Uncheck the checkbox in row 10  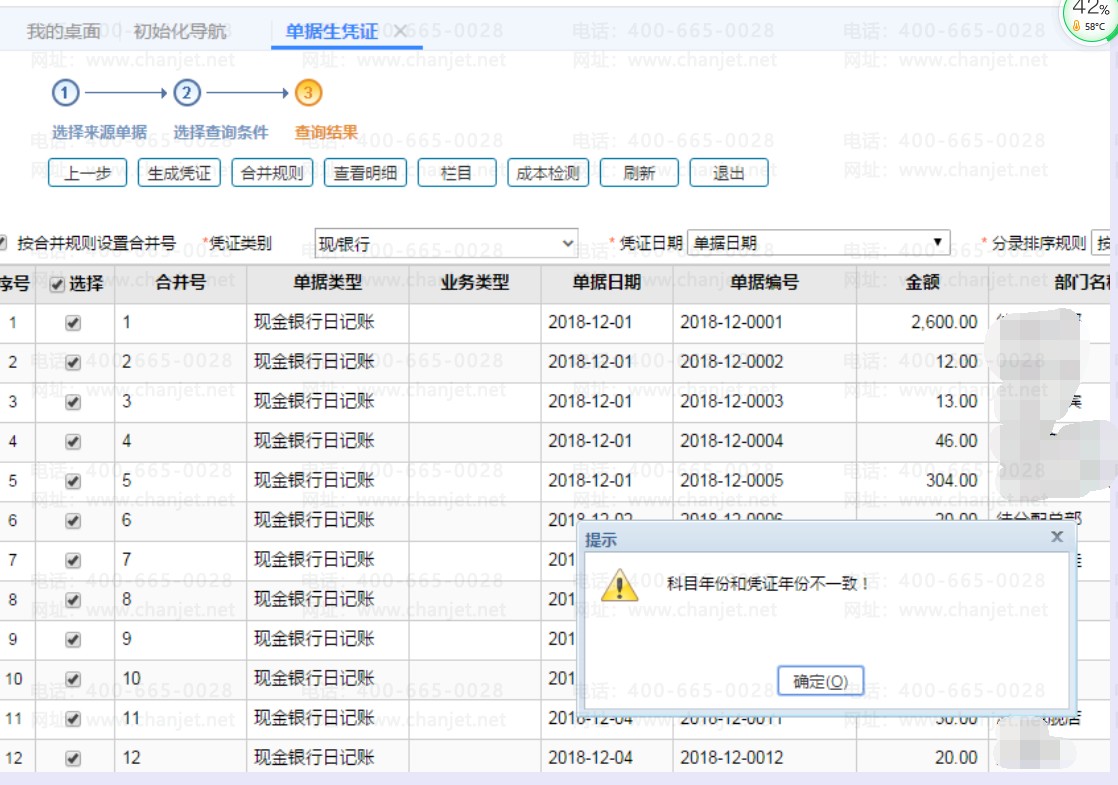point(73,679)
